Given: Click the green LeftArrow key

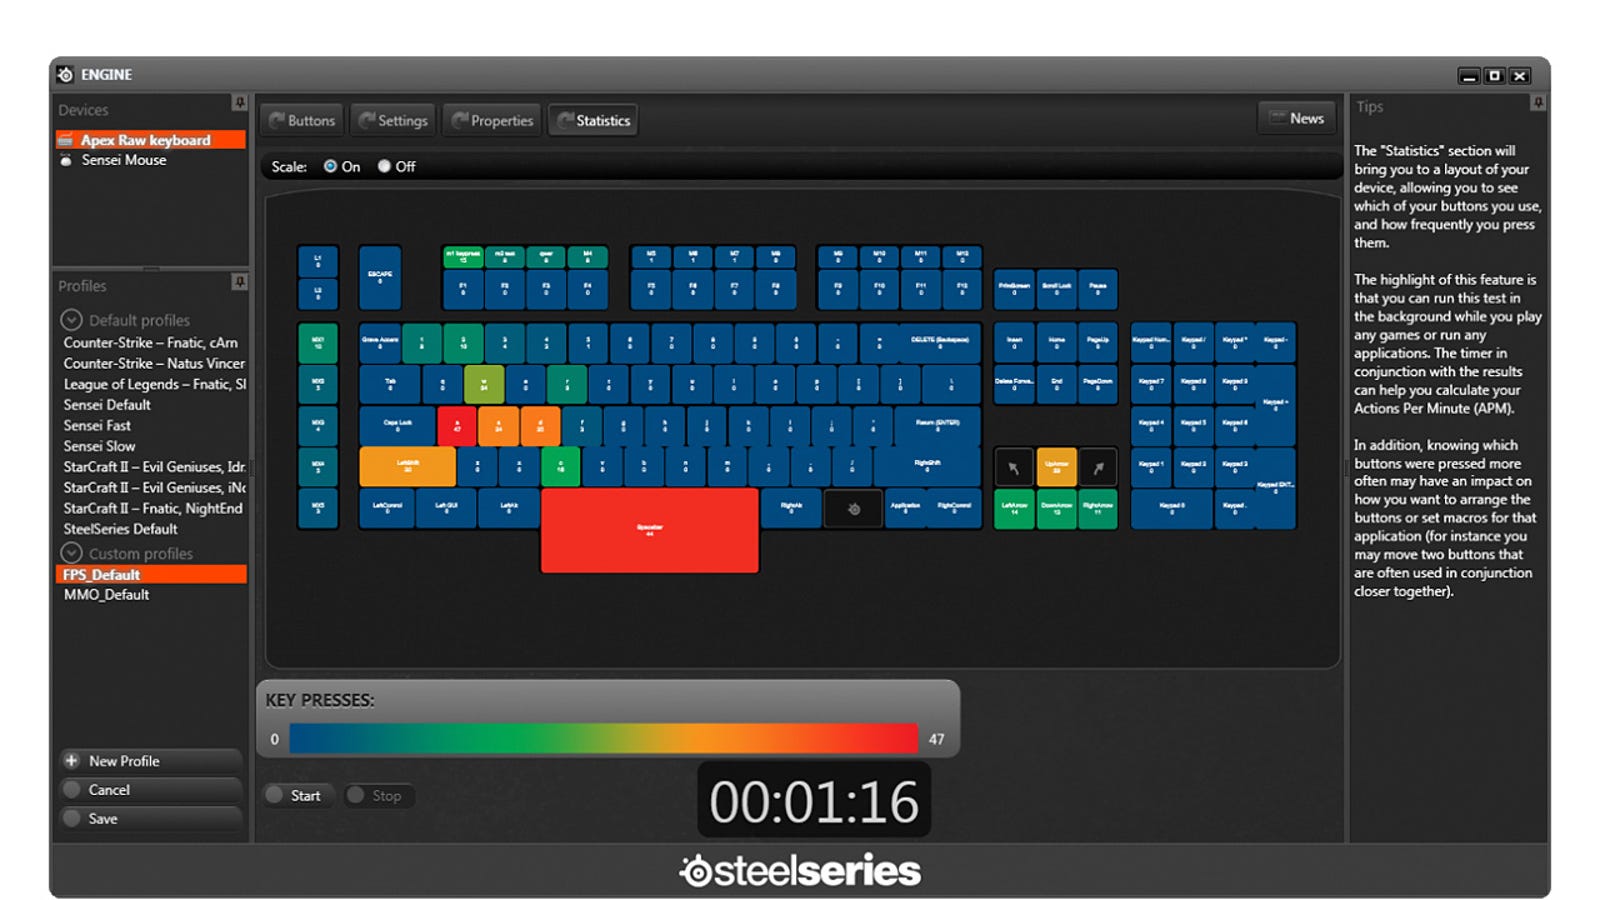Looking at the screenshot, I should pos(1014,509).
